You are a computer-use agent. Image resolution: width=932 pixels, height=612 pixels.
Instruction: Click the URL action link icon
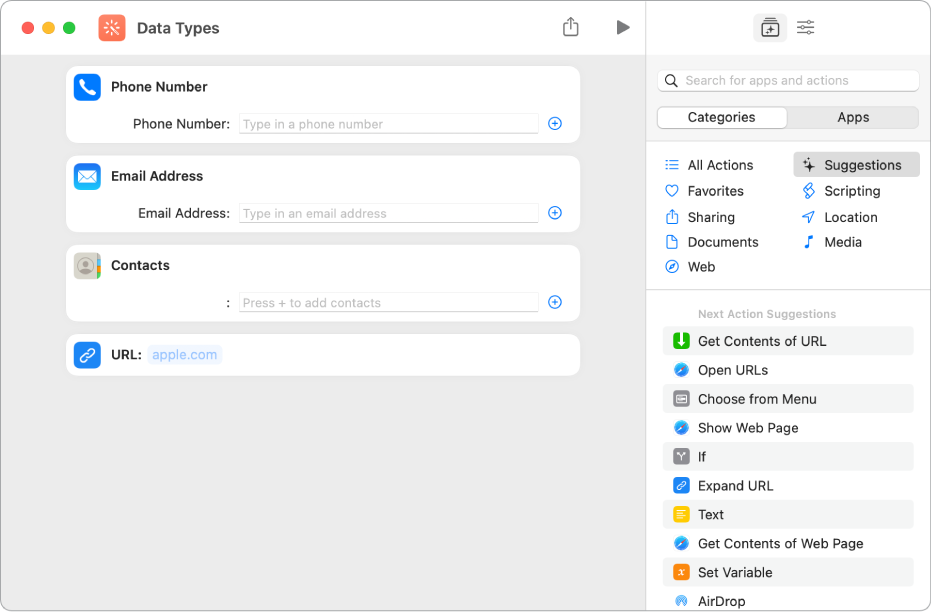(87, 355)
